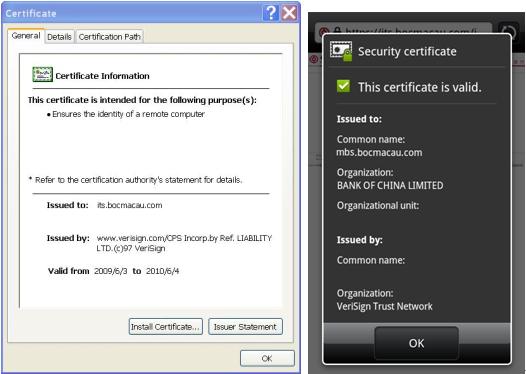Viewport: 526px width, 374px height.
Task: Switch to the Details tab
Action: coord(59,37)
